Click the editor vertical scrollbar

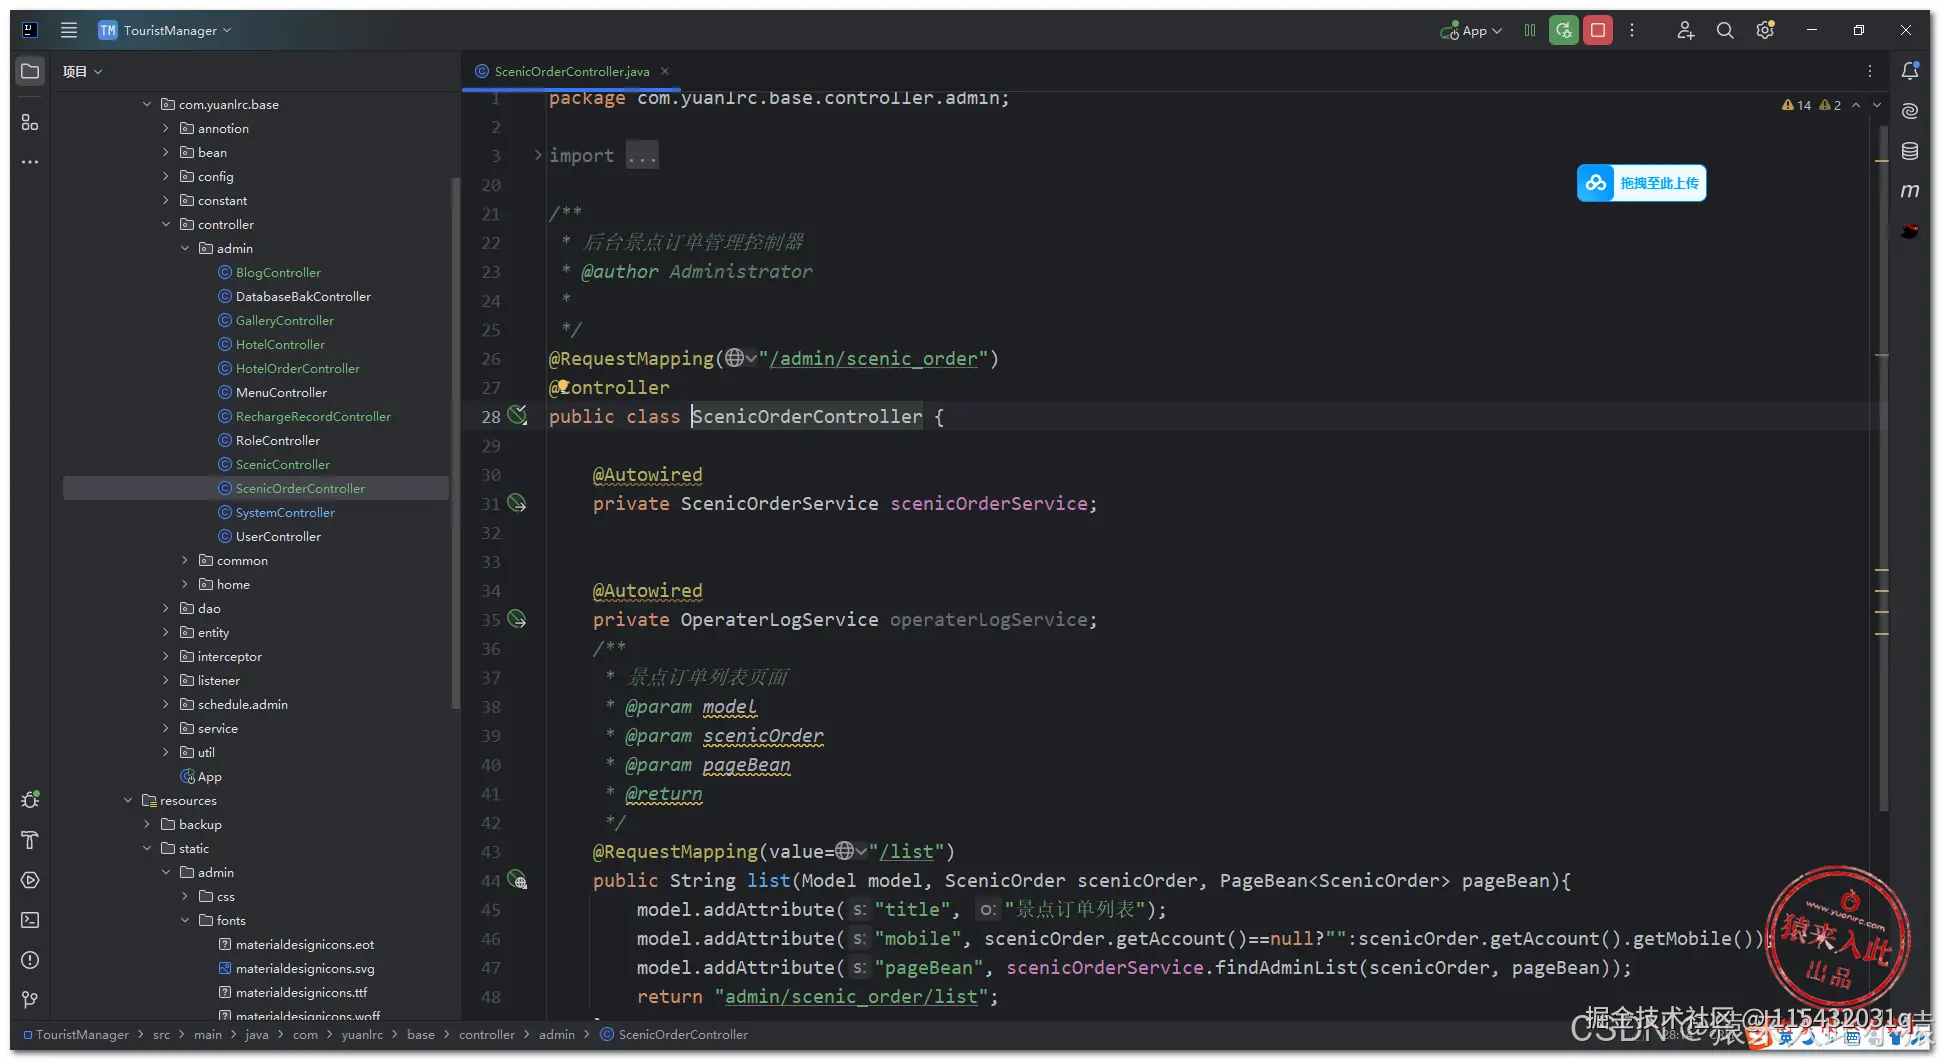click(x=1882, y=468)
